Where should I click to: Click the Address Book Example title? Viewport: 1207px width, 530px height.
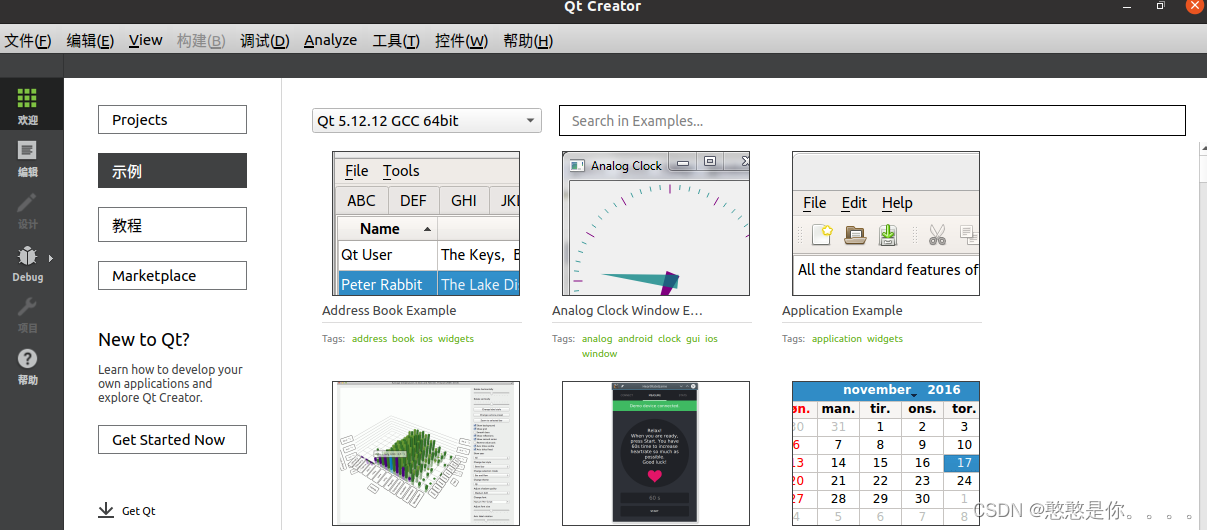coord(389,311)
